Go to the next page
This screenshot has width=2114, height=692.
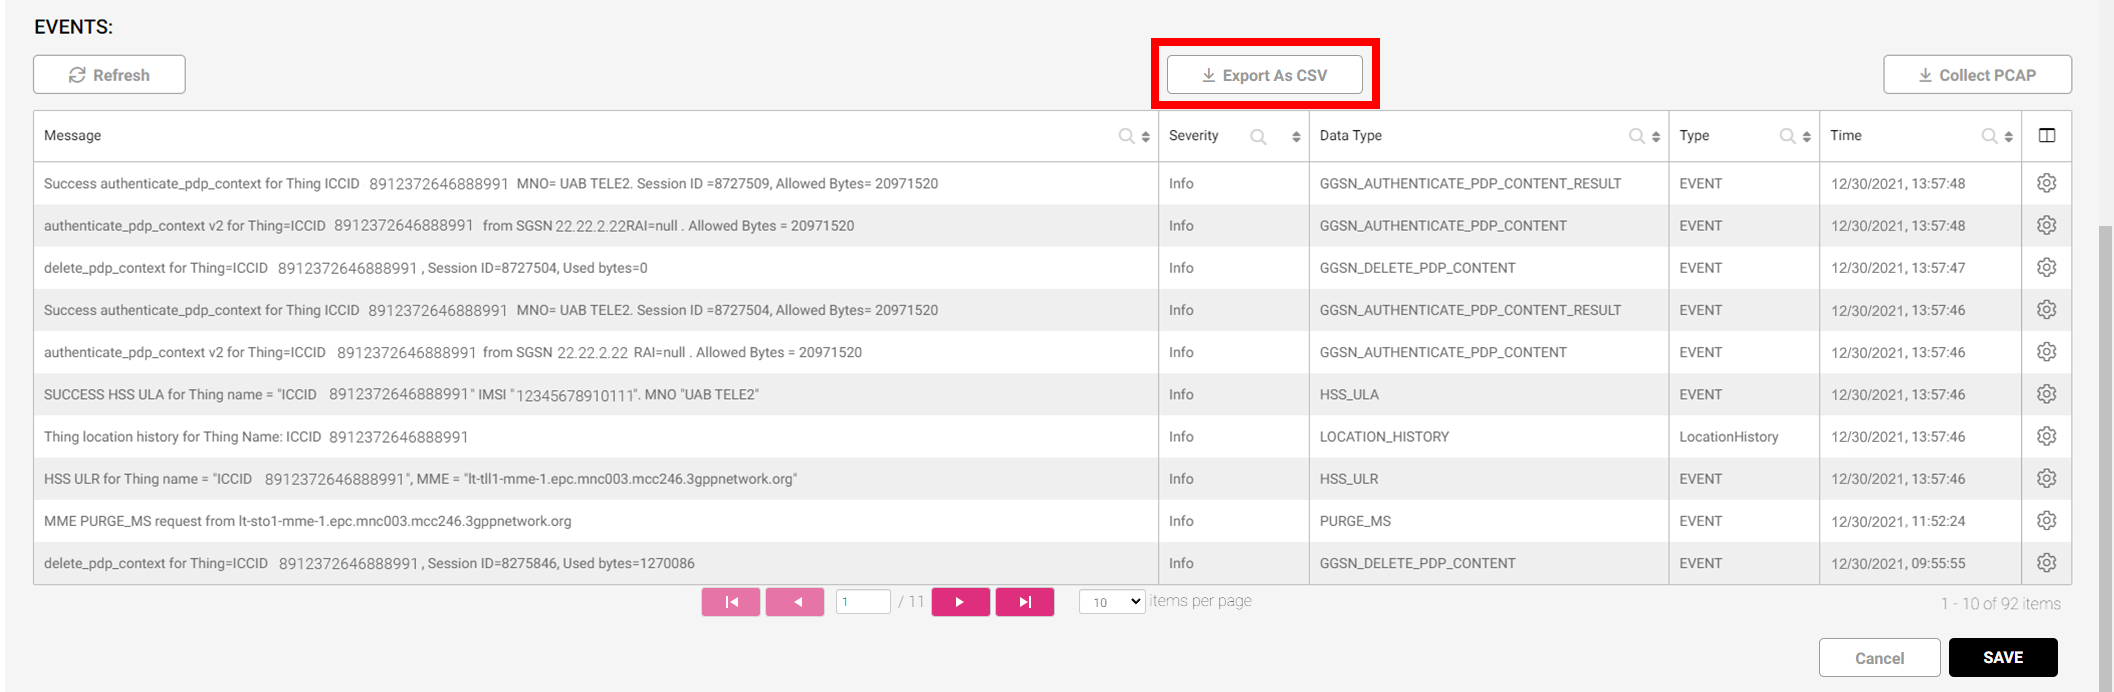961,602
